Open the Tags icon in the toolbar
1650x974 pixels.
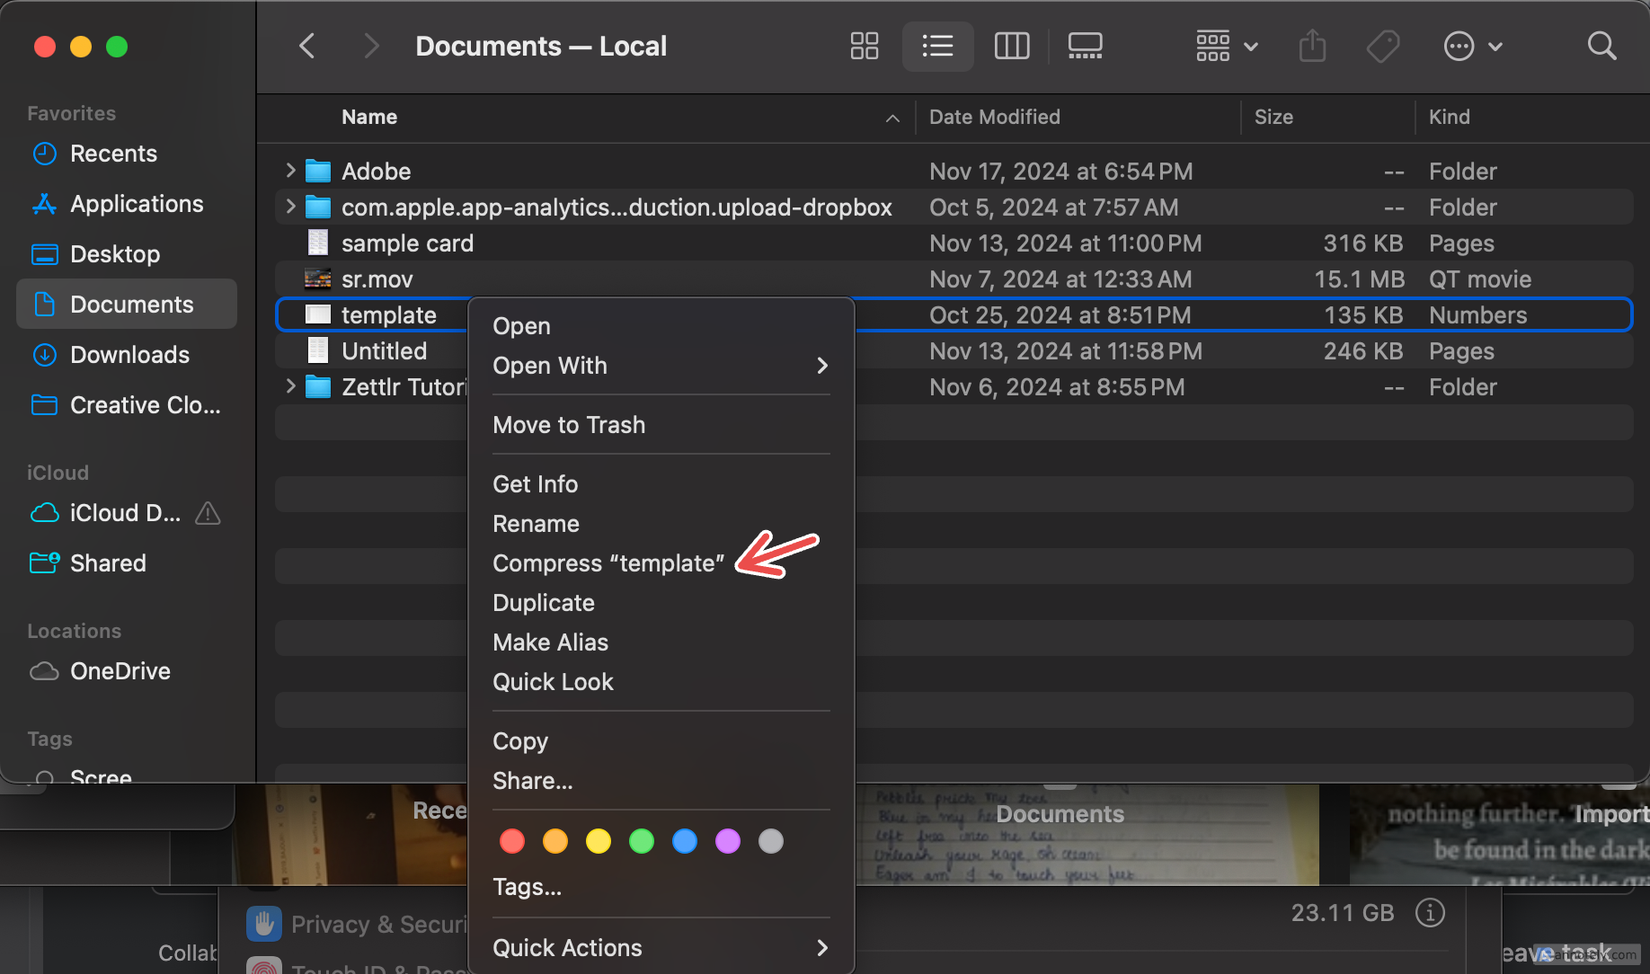click(1382, 46)
